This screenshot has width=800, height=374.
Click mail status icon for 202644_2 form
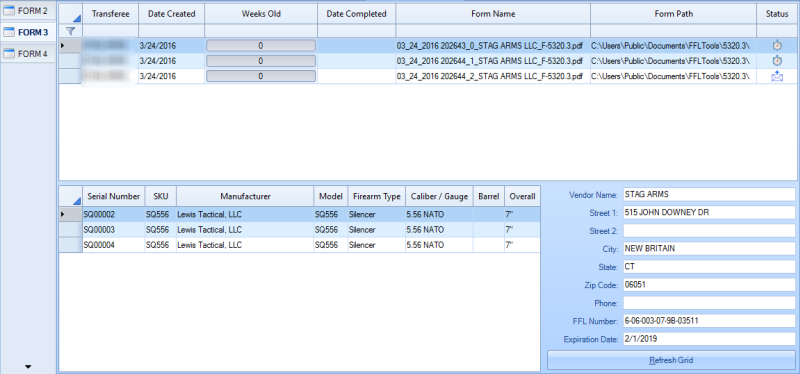click(777, 77)
